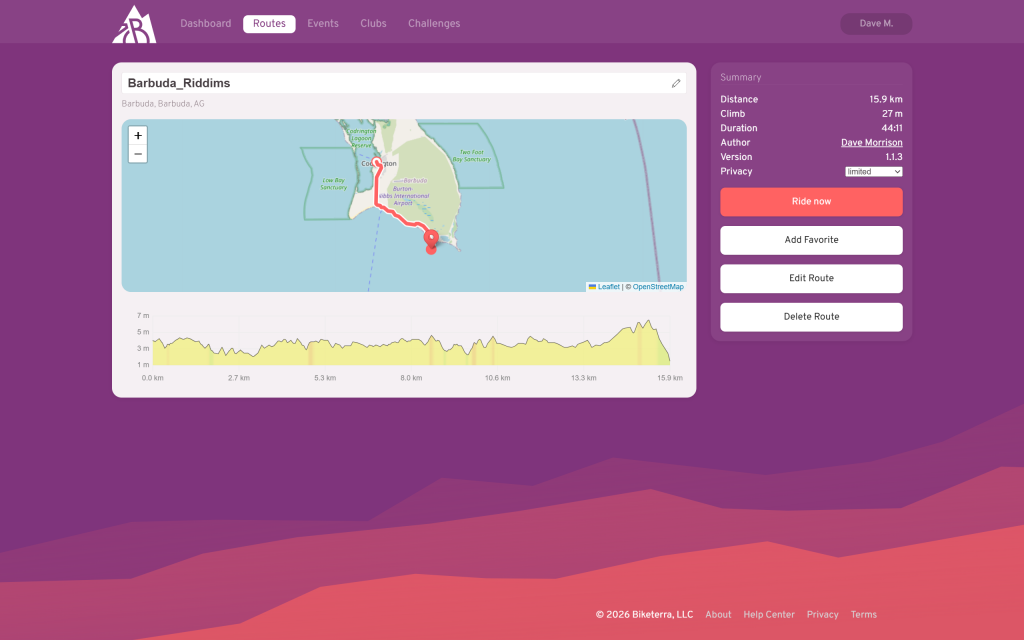Click the pencil edit icon beside route name
The image size is (1024, 640).
click(676, 84)
